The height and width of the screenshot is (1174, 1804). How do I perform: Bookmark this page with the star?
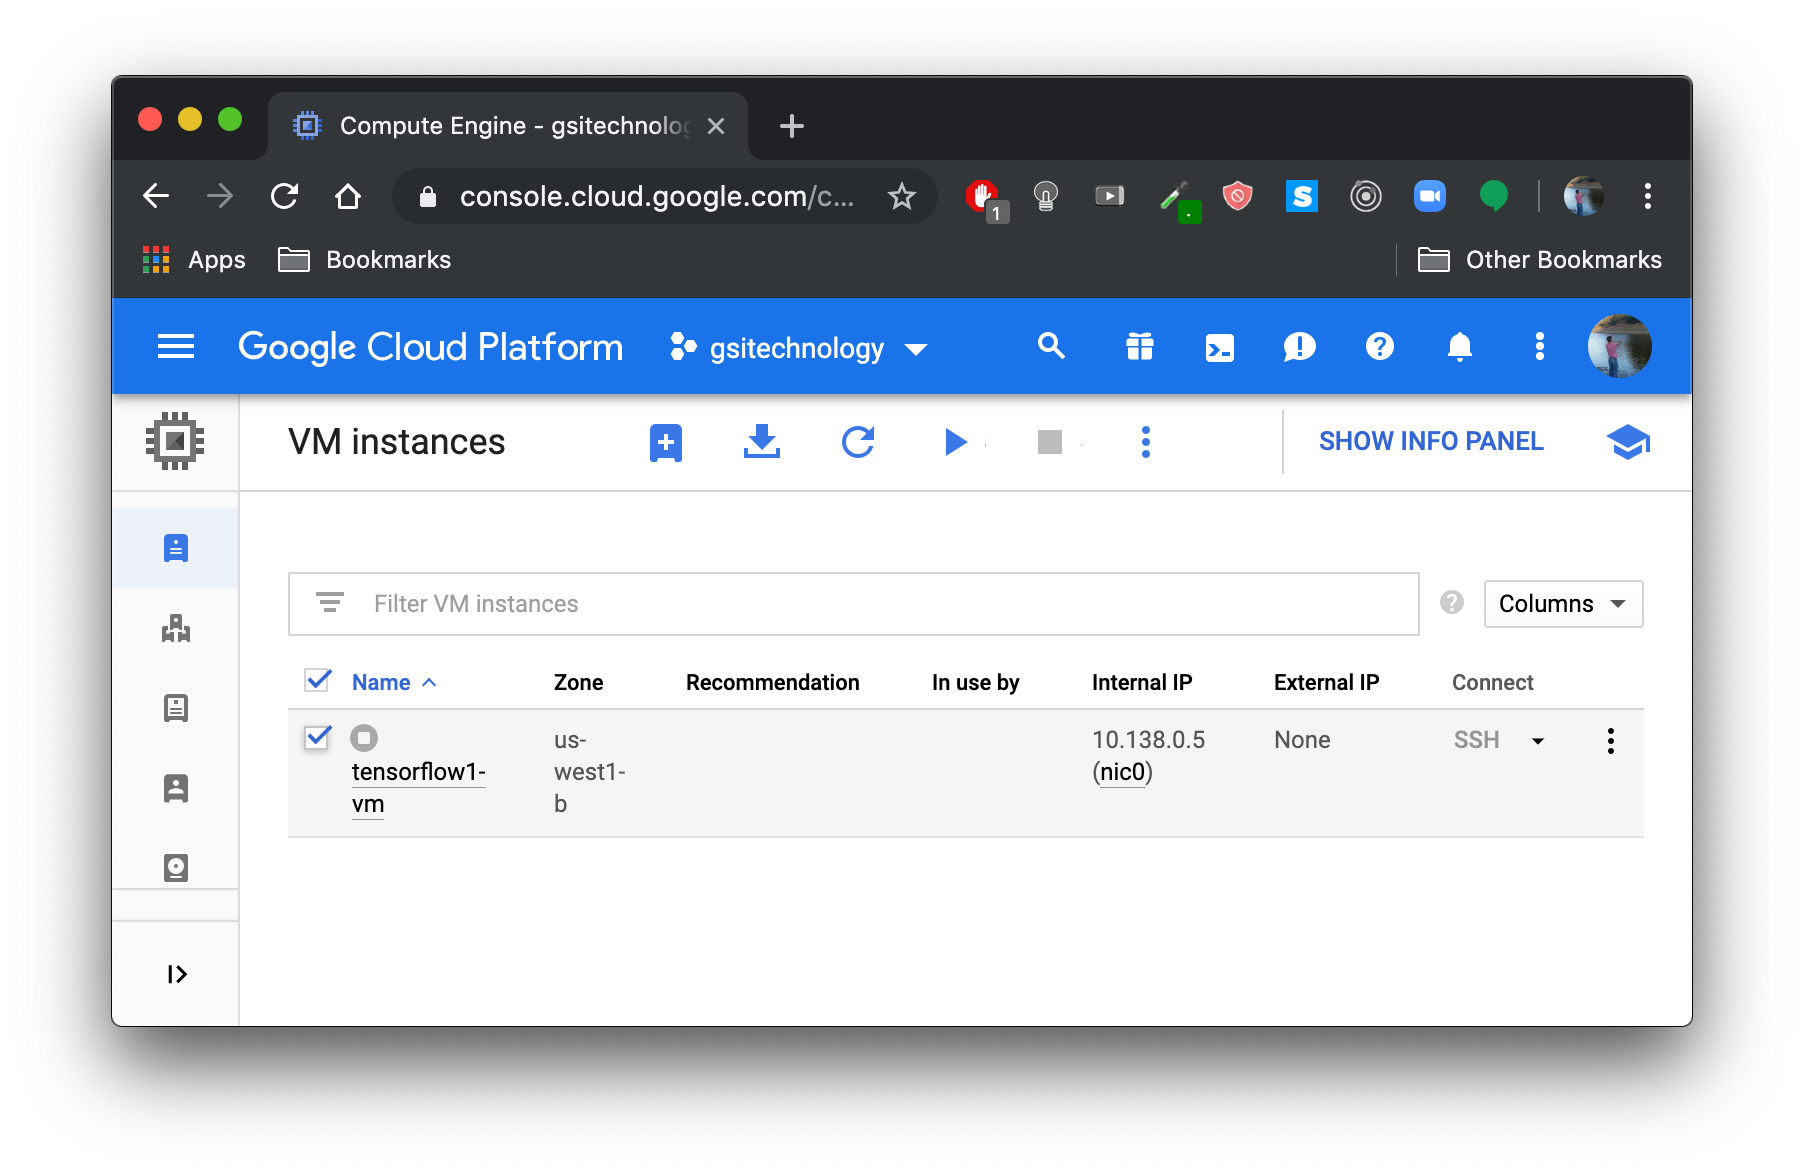click(x=902, y=196)
